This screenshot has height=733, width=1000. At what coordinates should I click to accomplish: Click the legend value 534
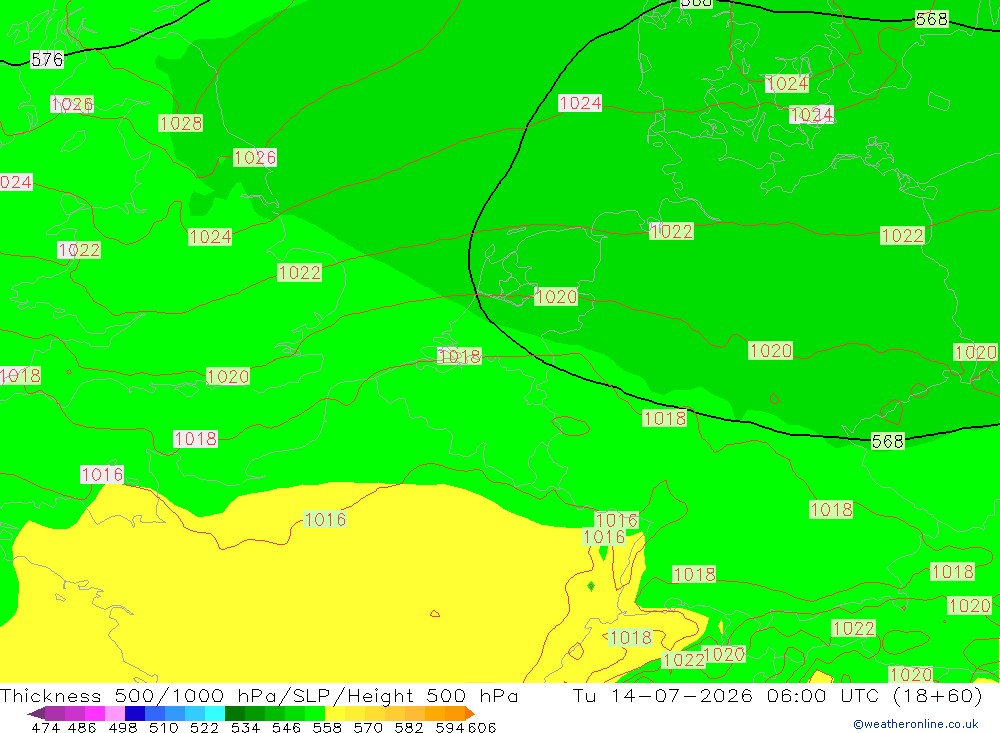coord(245,727)
